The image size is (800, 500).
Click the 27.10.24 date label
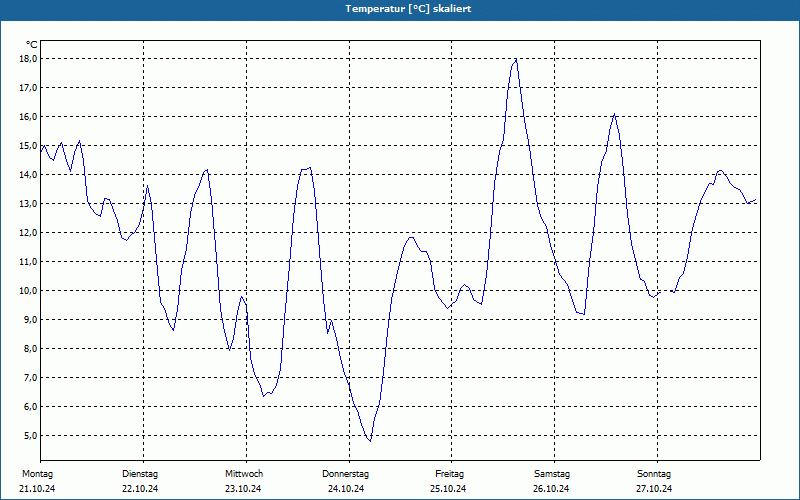(654, 489)
